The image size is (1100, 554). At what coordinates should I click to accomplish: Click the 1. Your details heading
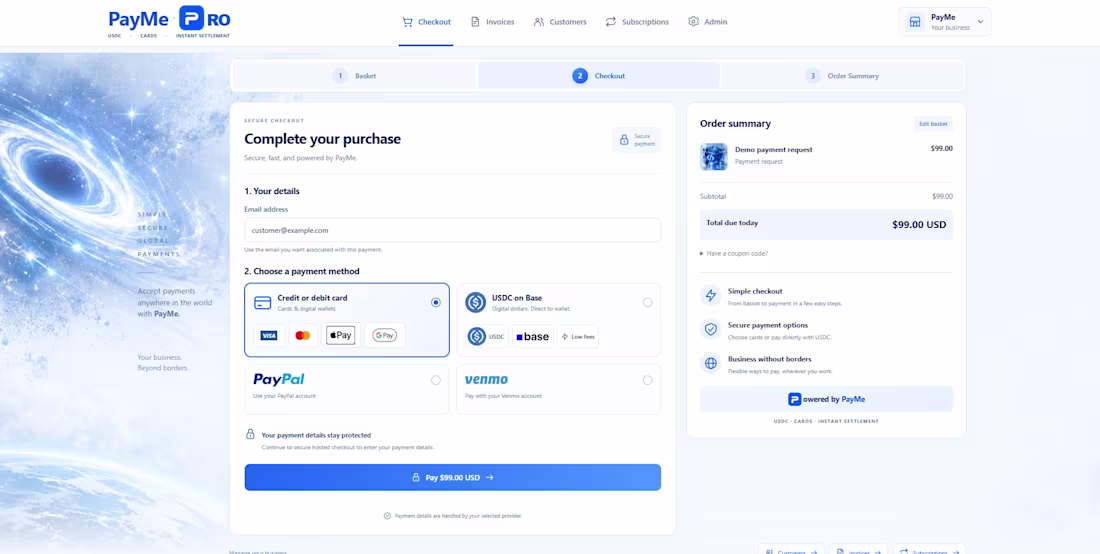click(272, 191)
